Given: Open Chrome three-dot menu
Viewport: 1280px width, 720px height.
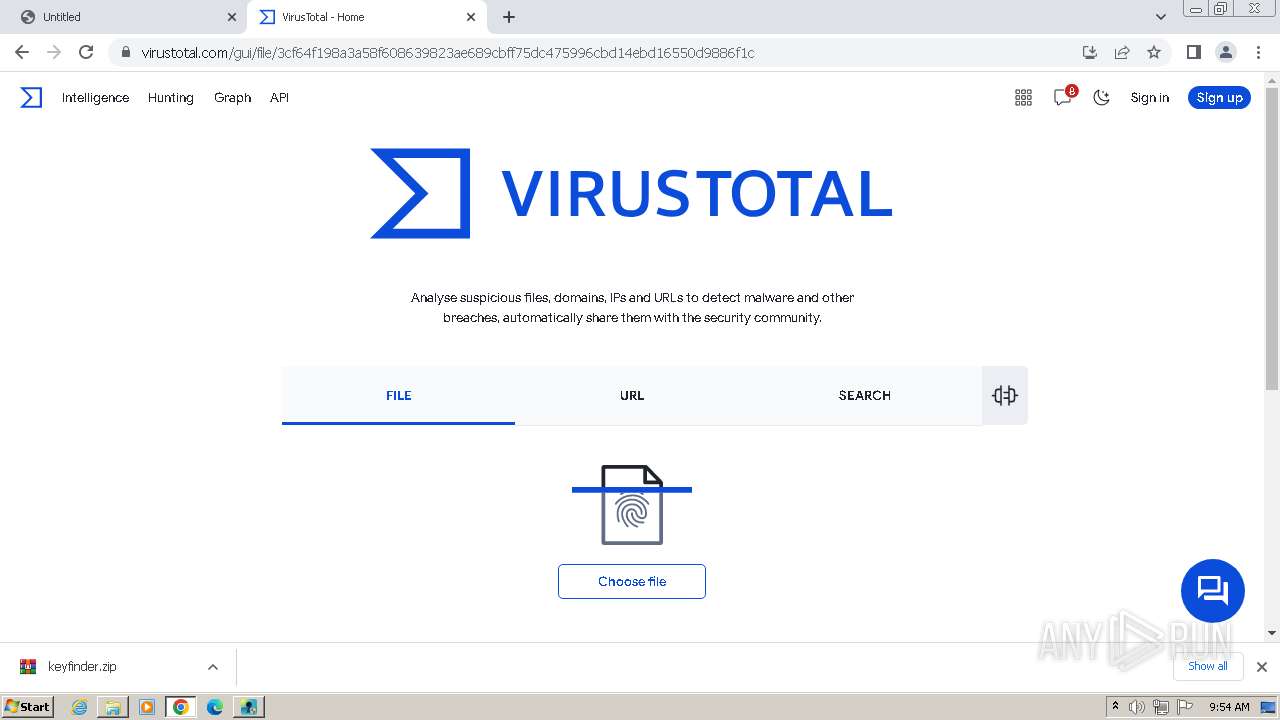Looking at the screenshot, I should (1258, 52).
